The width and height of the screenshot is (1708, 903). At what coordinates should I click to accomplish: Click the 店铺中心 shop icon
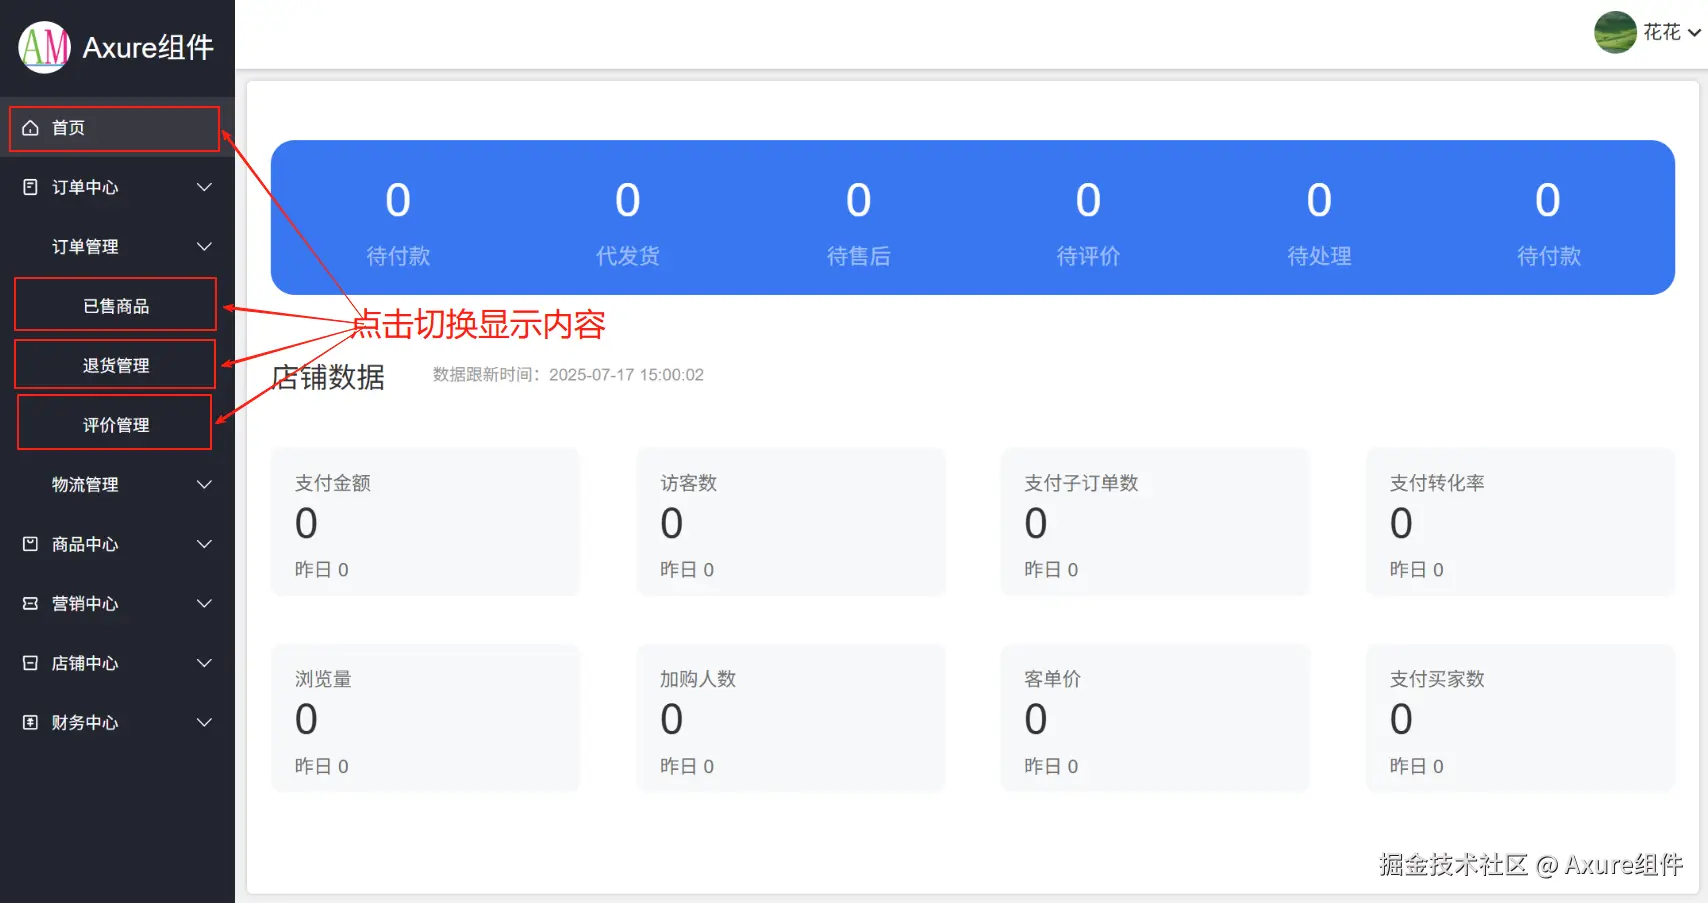pos(30,663)
